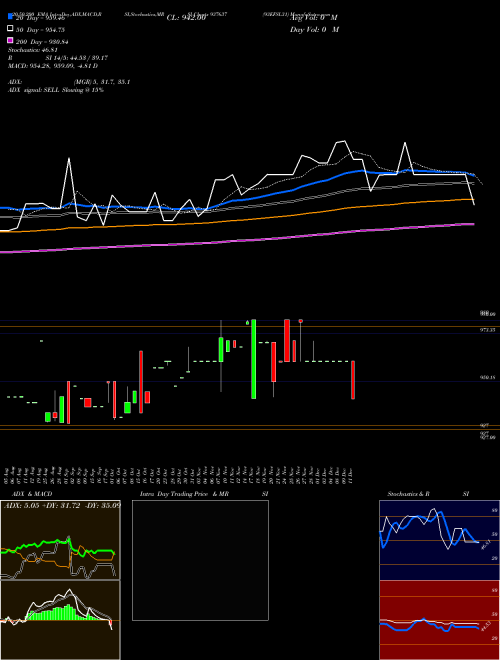The width and height of the screenshot is (500, 660).
Task: Select the '20 Day - 939.46' legend label
Action: tap(40, 18)
